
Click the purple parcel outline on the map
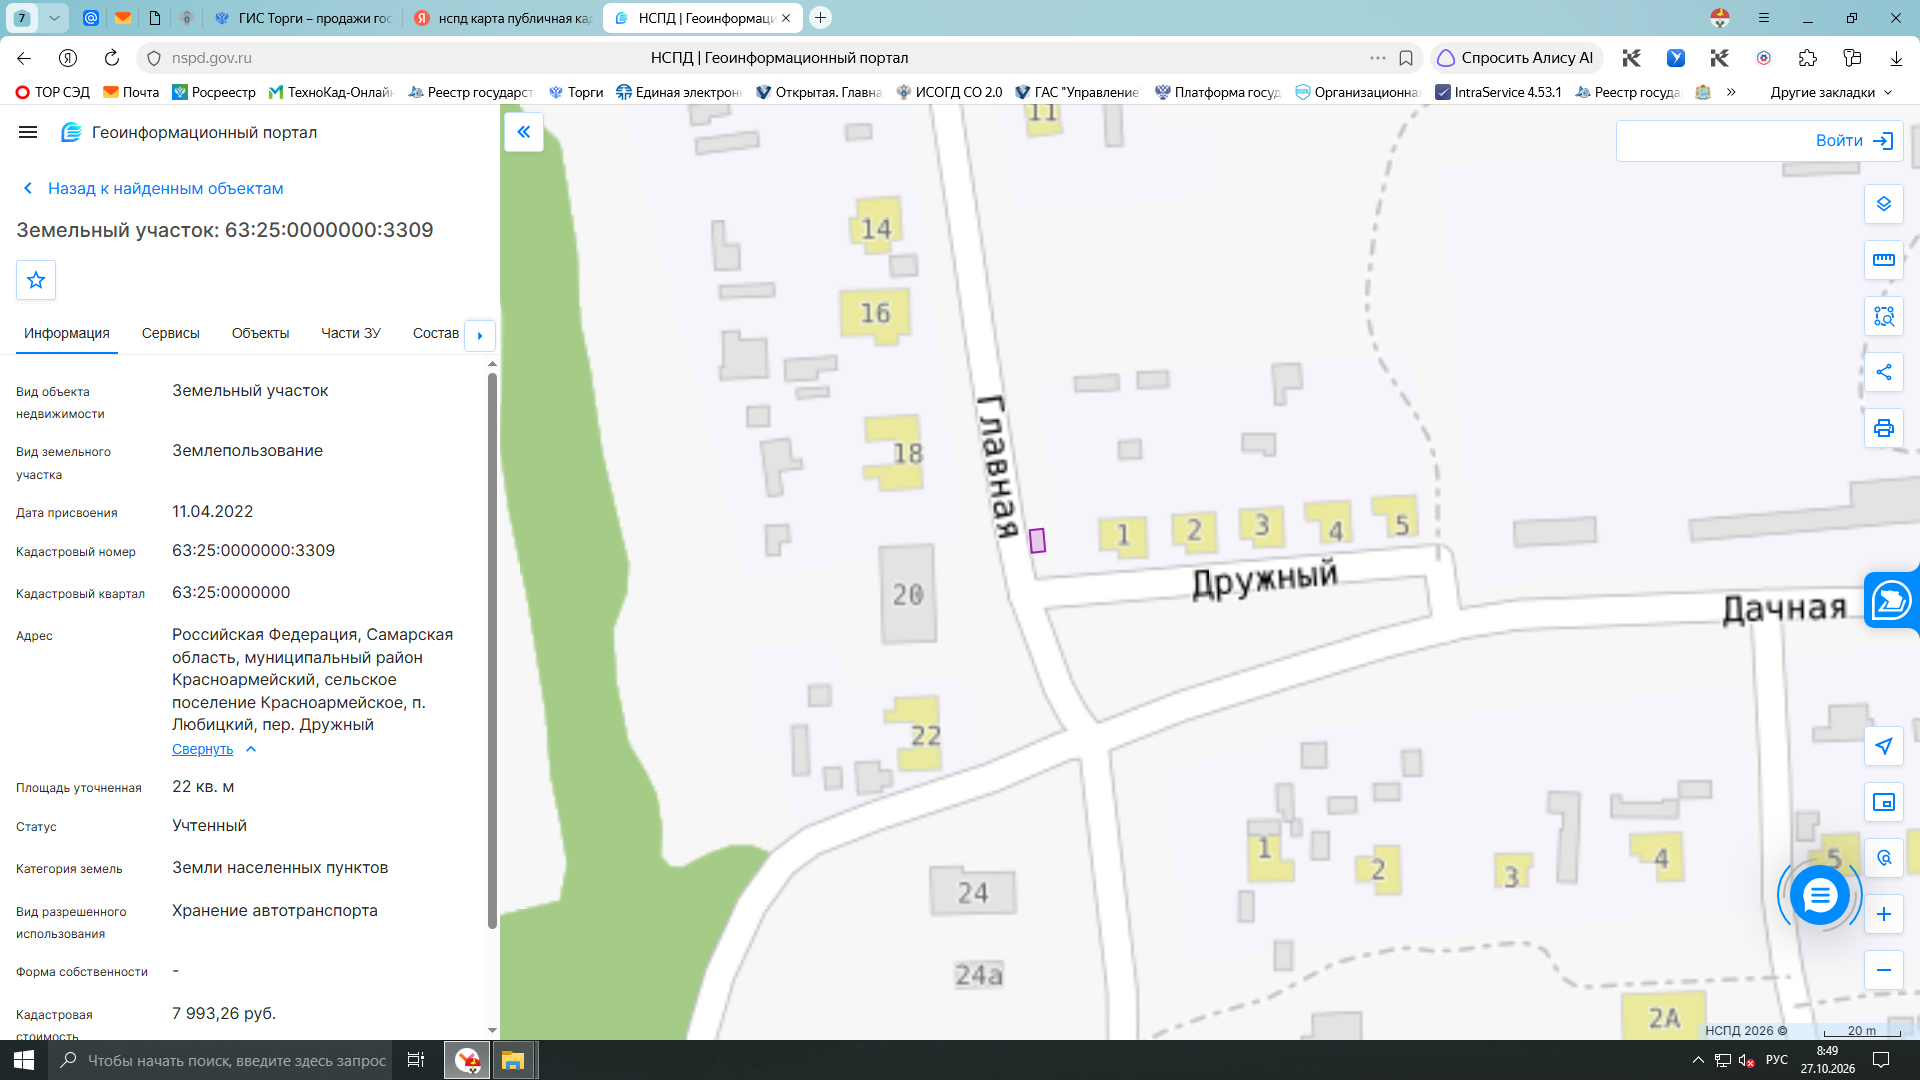pyautogui.click(x=1037, y=541)
